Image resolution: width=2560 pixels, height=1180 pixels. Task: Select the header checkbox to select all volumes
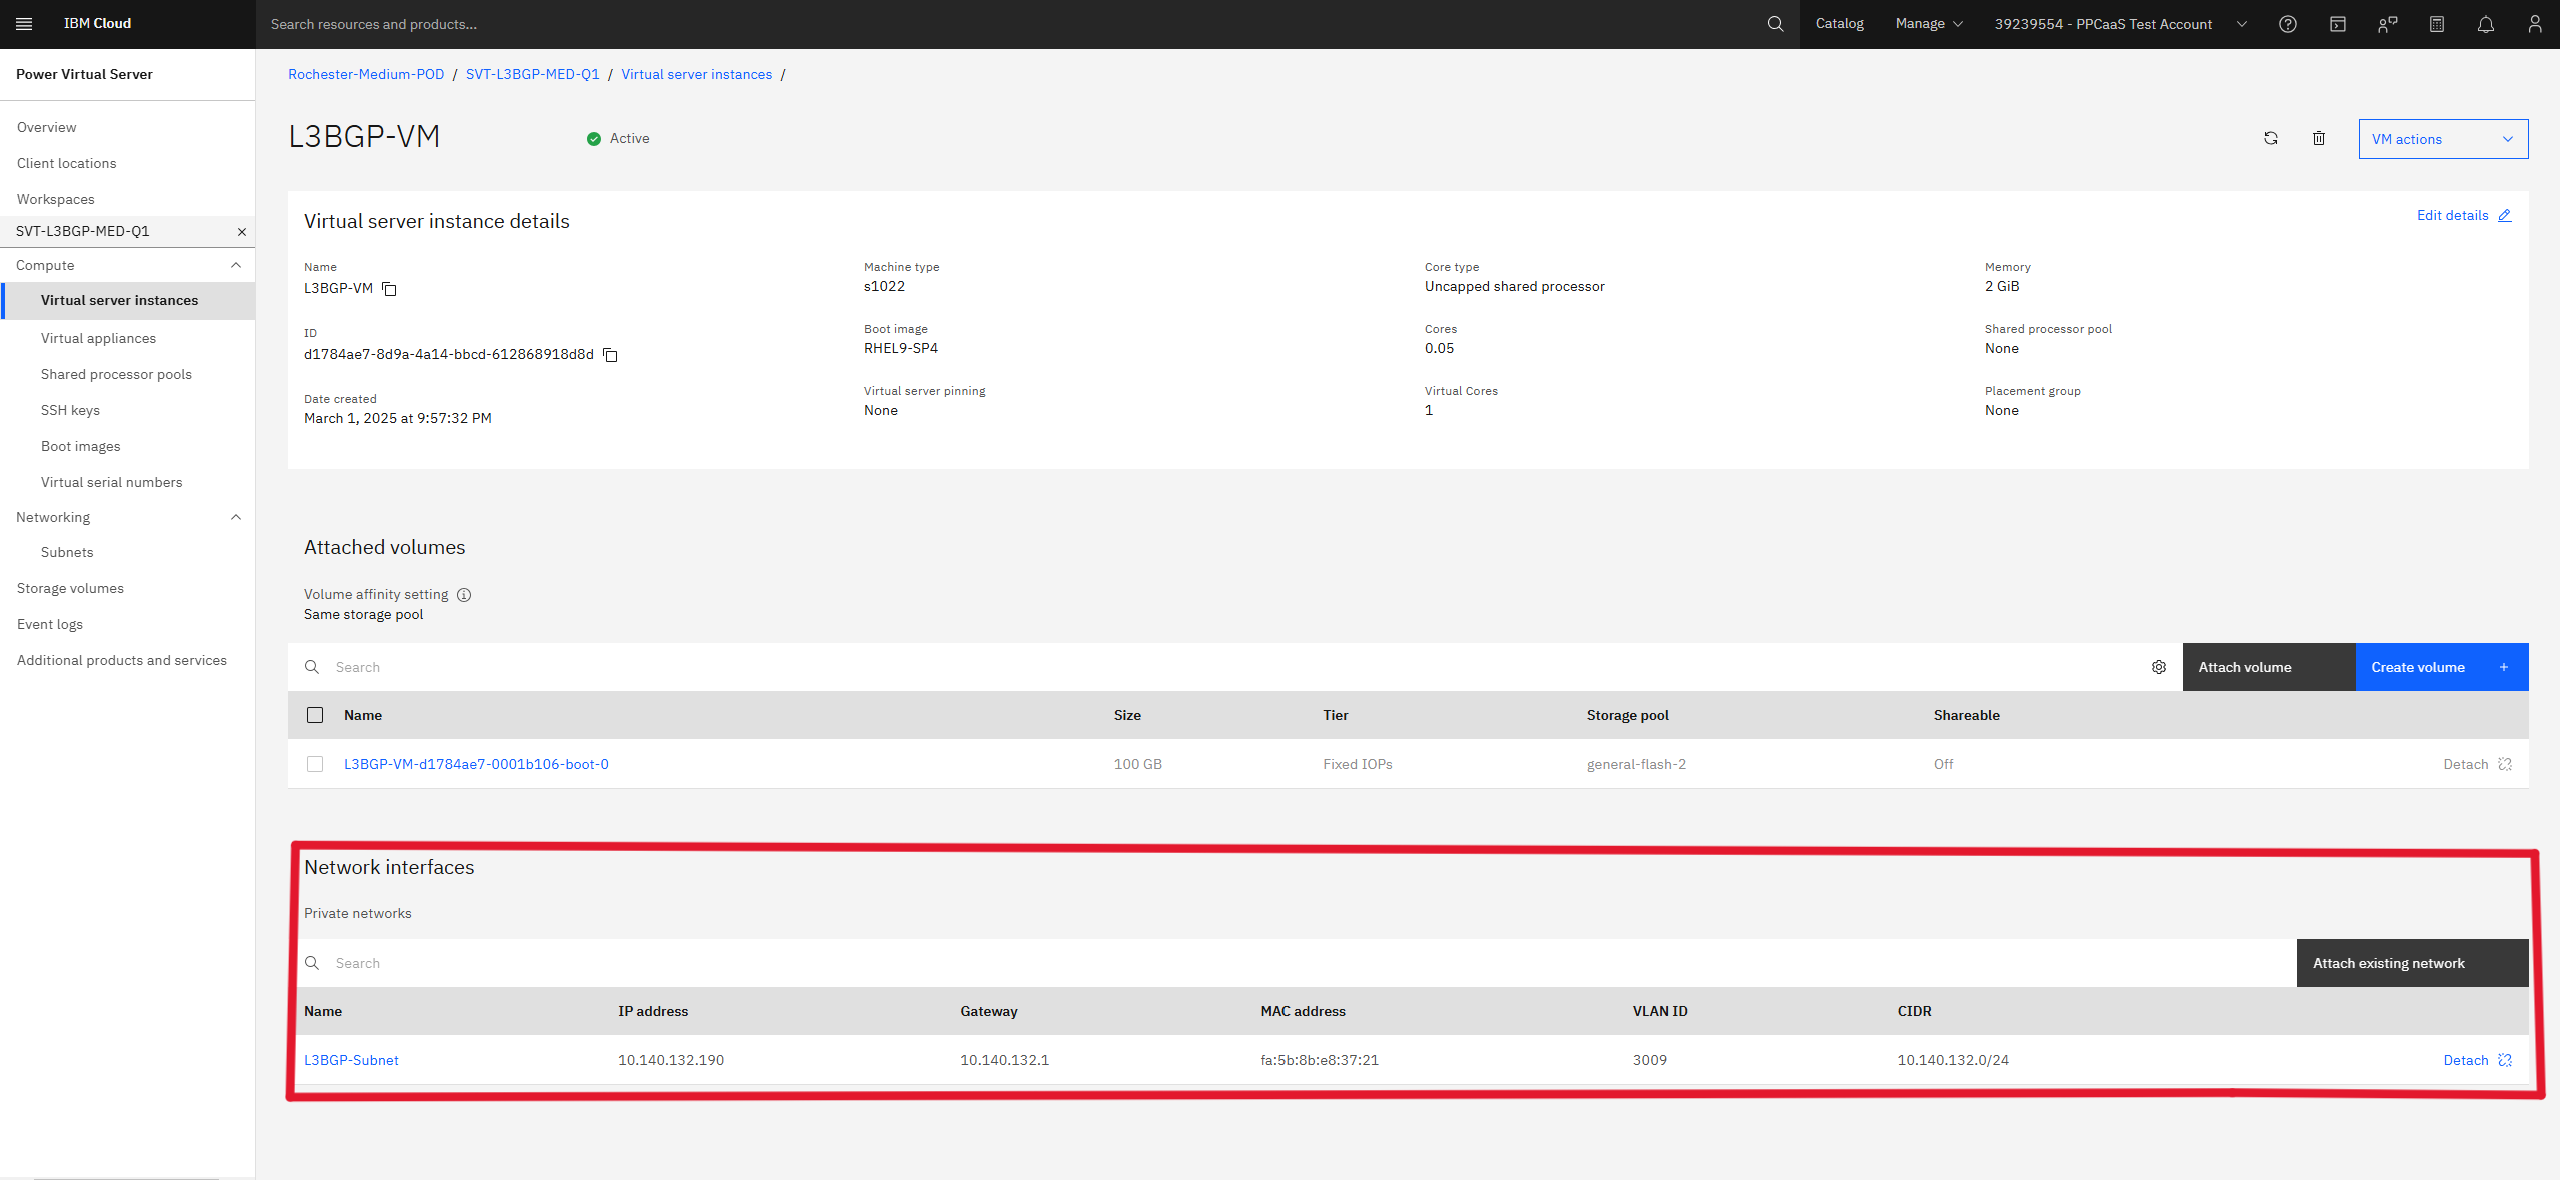pos(315,715)
